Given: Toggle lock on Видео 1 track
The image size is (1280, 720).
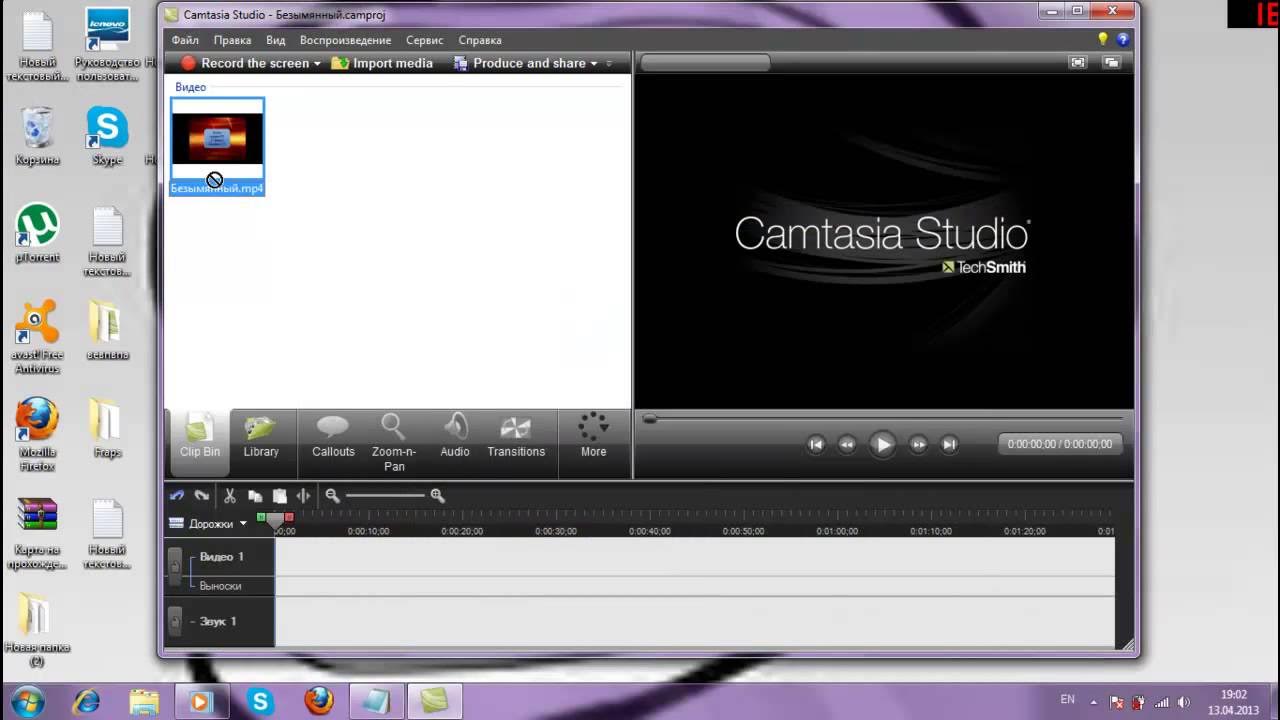Looking at the screenshot, I should pyautogui.click(x=175, y=565).
